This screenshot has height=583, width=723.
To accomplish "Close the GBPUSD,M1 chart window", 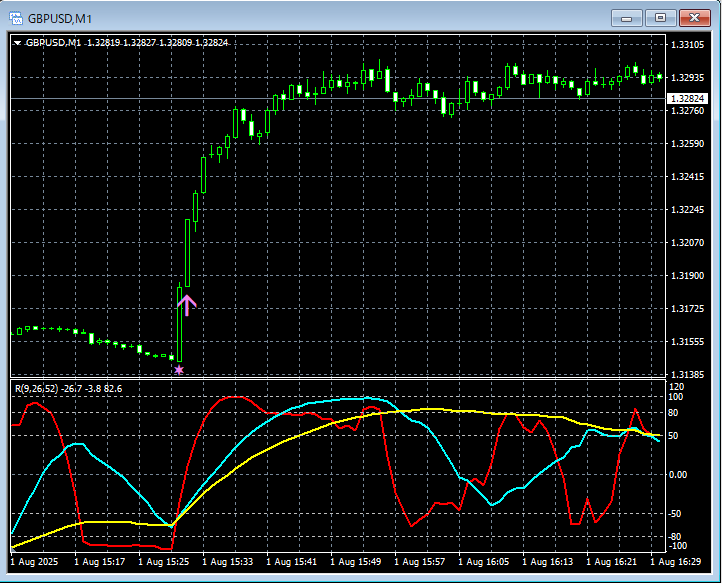I will coord(694,17).
